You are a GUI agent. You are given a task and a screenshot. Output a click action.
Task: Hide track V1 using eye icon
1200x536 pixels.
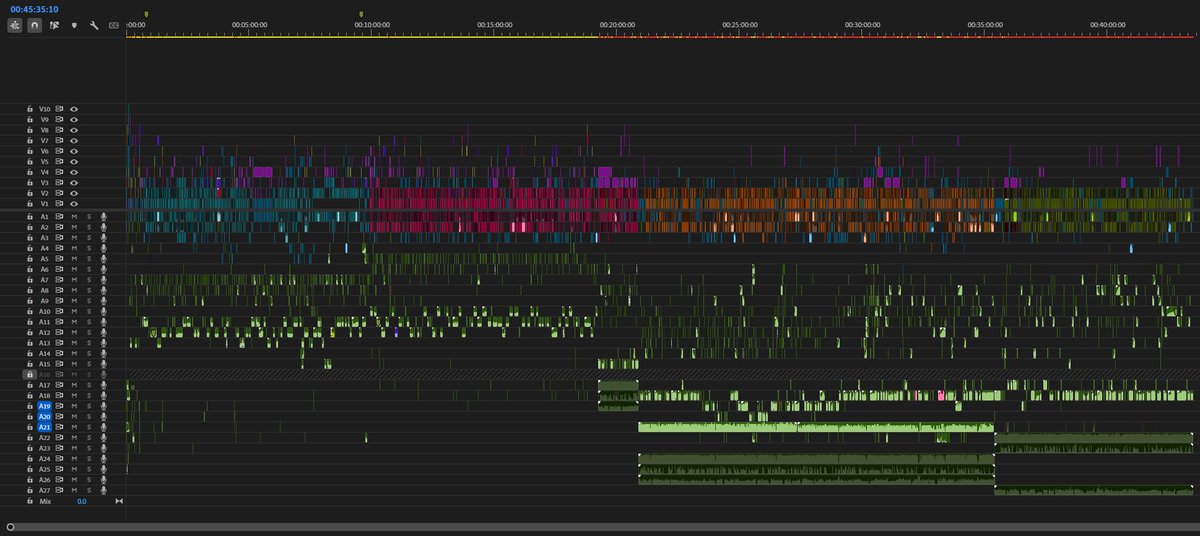point(74,204)
